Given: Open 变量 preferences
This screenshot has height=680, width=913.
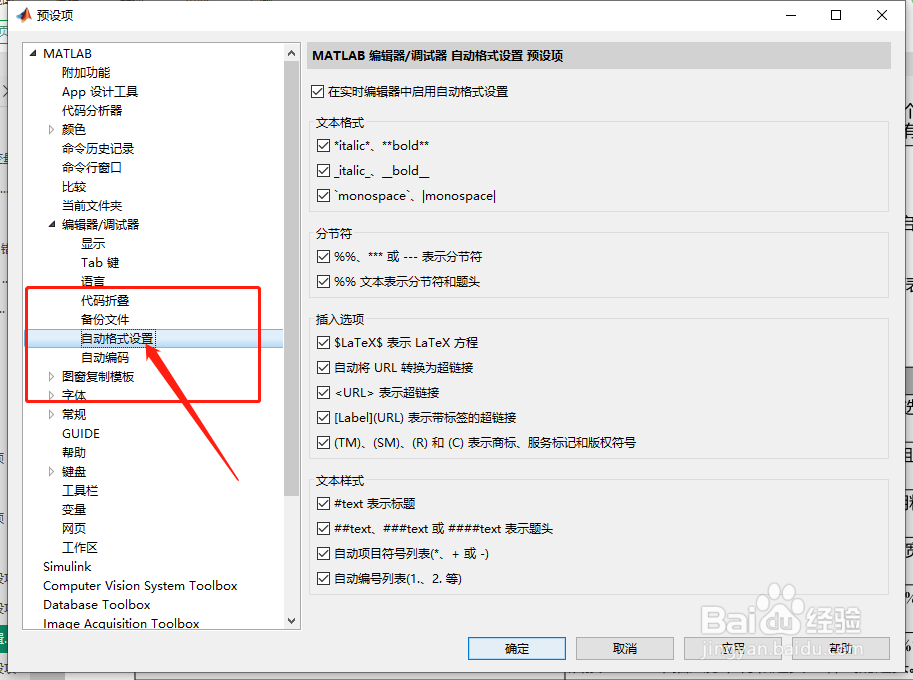Looking at the screenshot, I should pos(74,509).
